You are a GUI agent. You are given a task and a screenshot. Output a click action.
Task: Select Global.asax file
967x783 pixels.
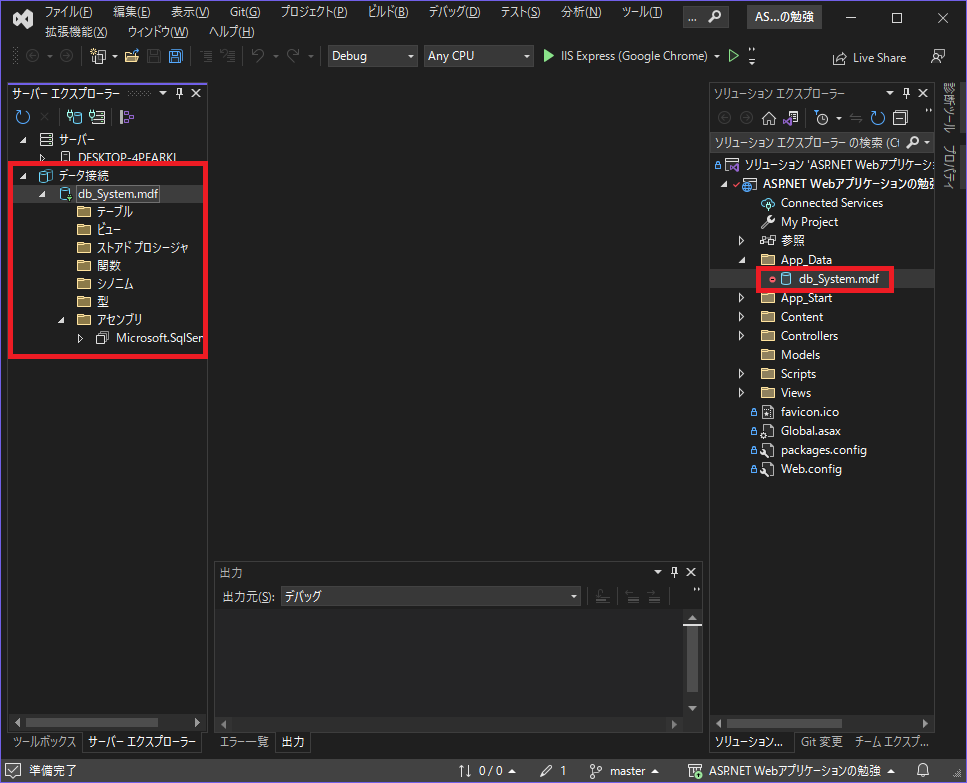tap(810, 431)
